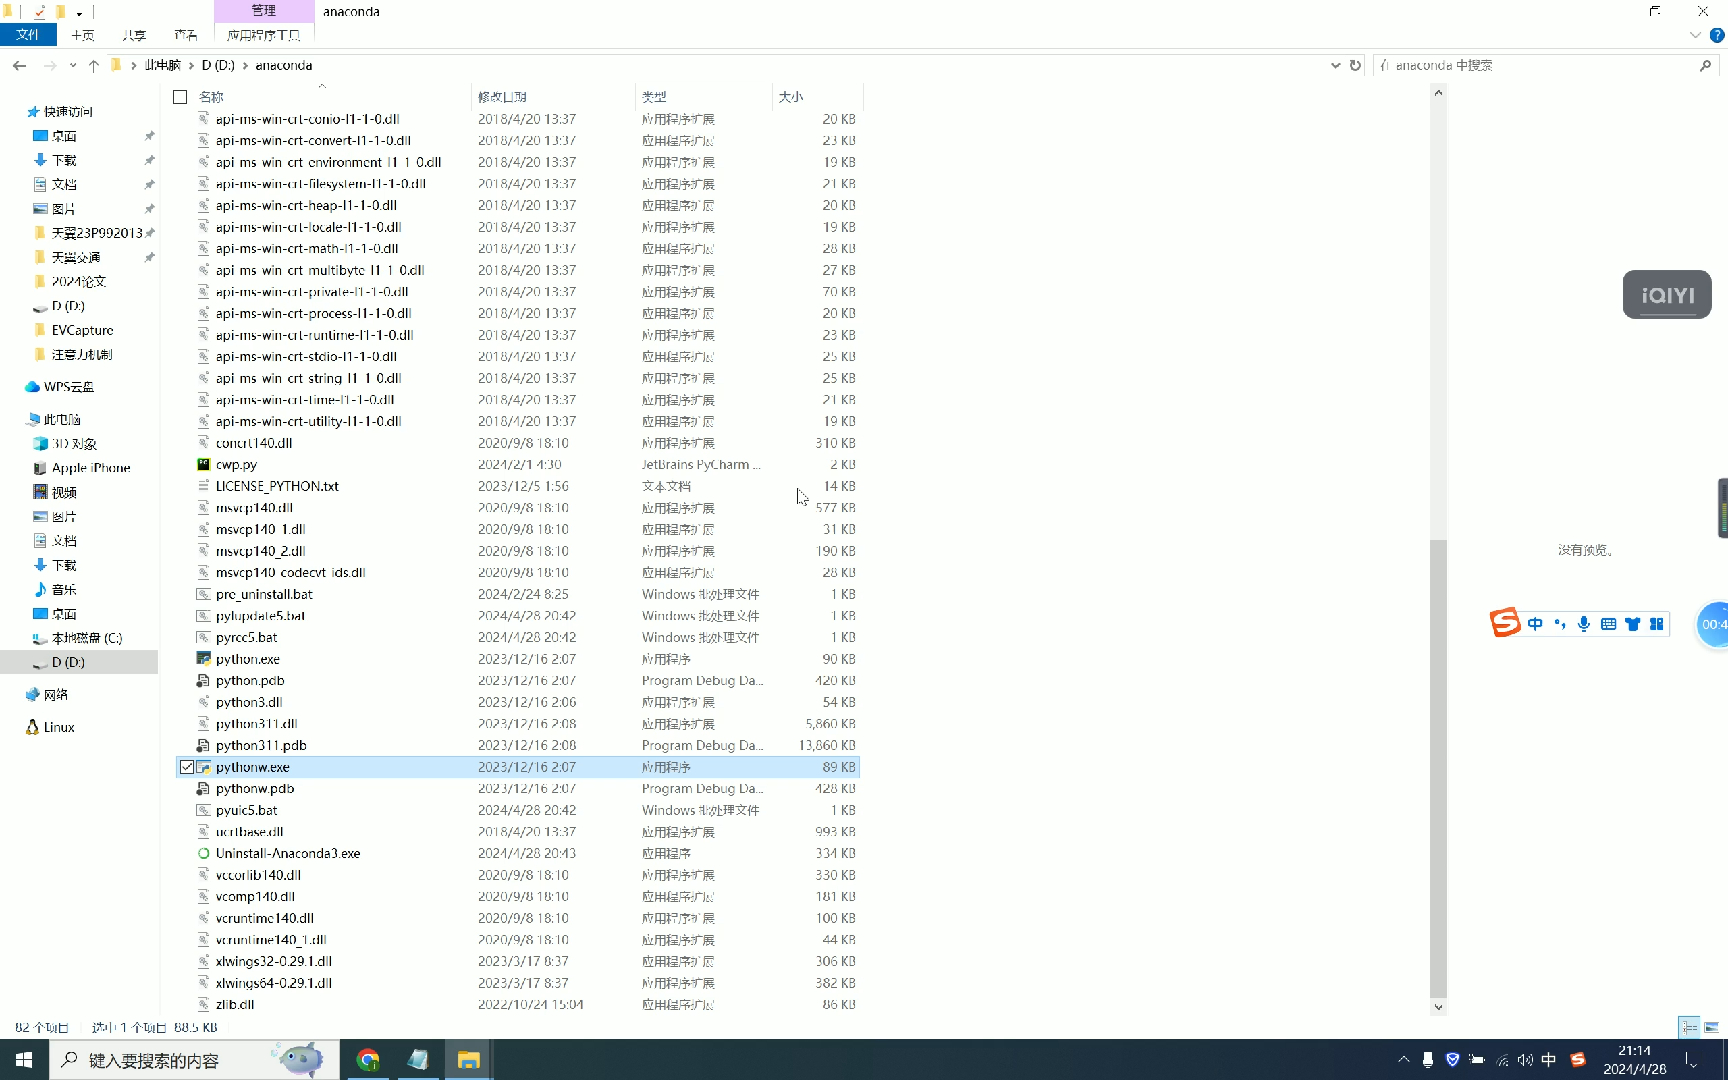Image resolution: width=1728 pixels, height=1080 pixels.
Task: Expand breadcrumb chevron after 此电脑
Action: [192, 66]
